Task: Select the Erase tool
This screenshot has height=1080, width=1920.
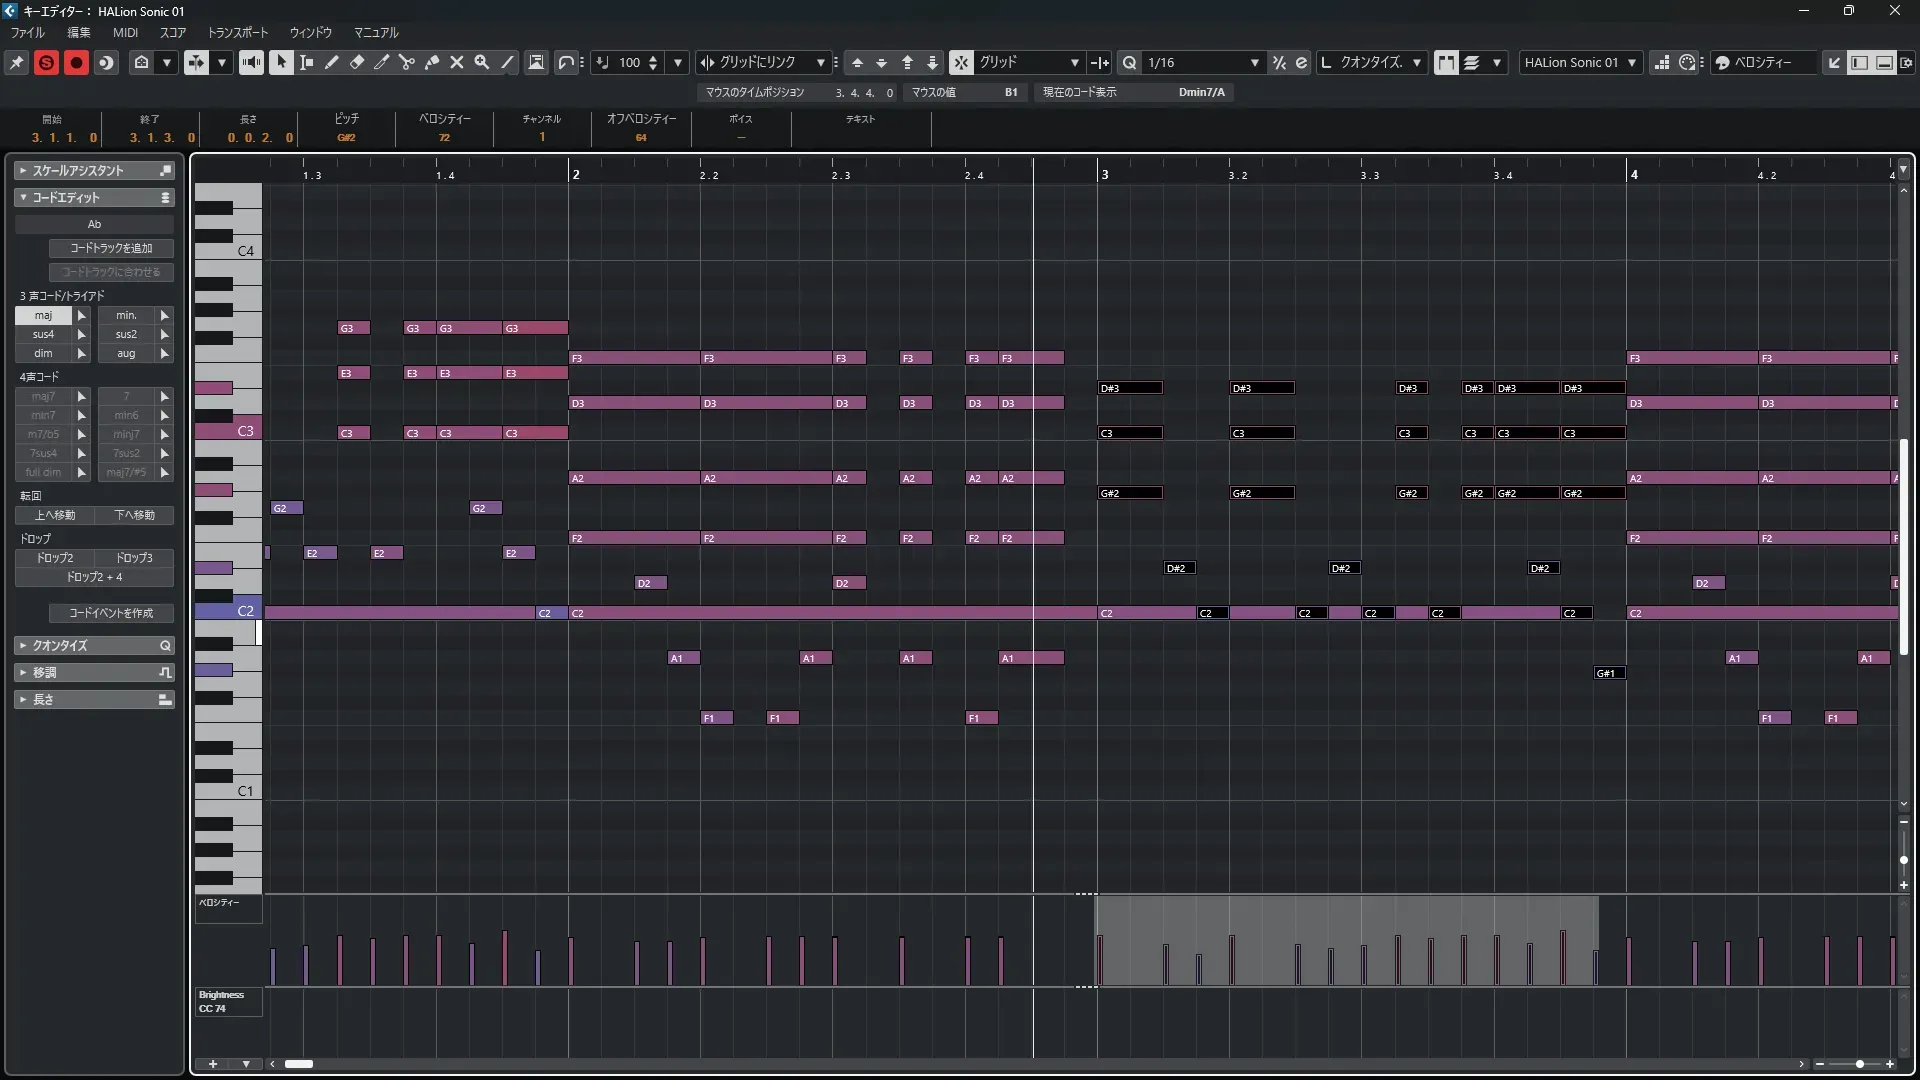Action: tap(357, 62)
